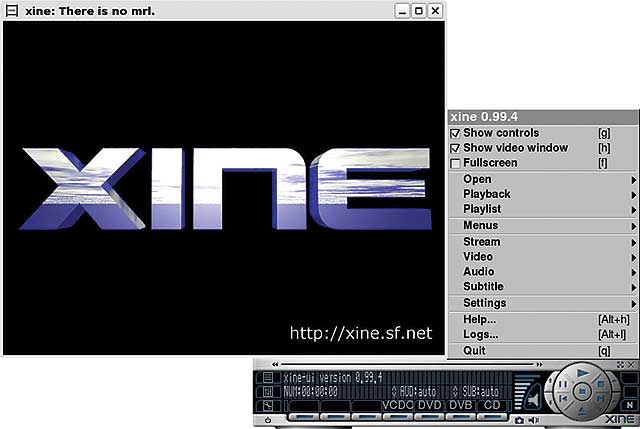The width and height of the screenshot is (640, 429).
Task: Click the seek position slider bar
Action: [407, 364]
